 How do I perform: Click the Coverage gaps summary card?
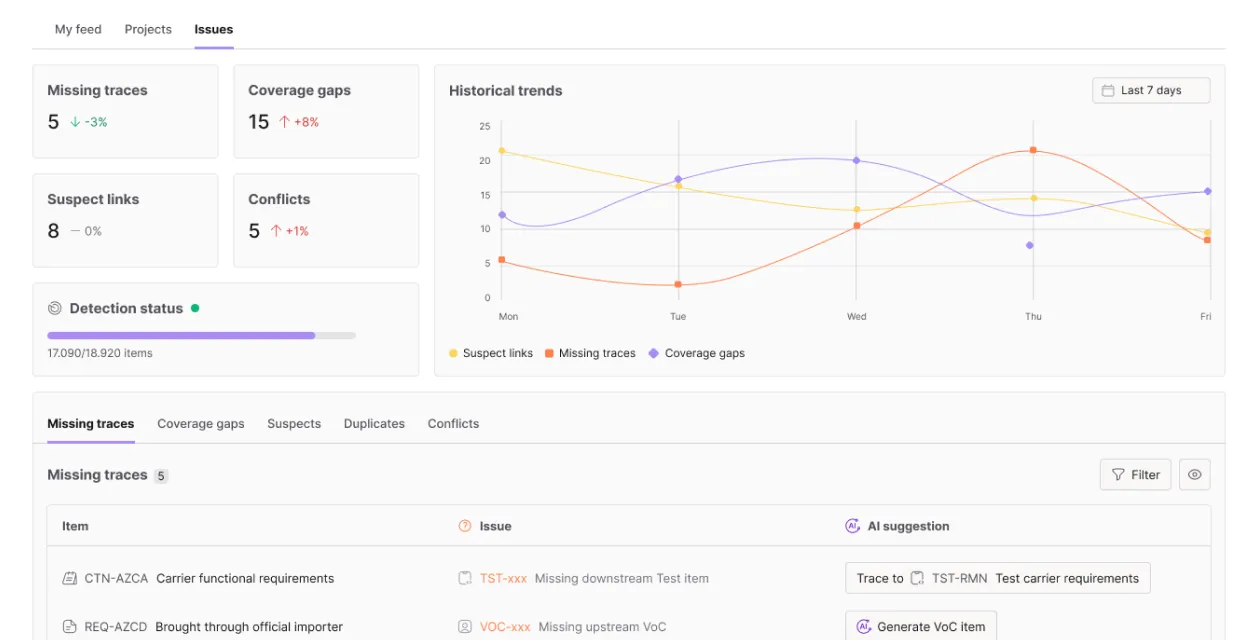click(326, 111)
